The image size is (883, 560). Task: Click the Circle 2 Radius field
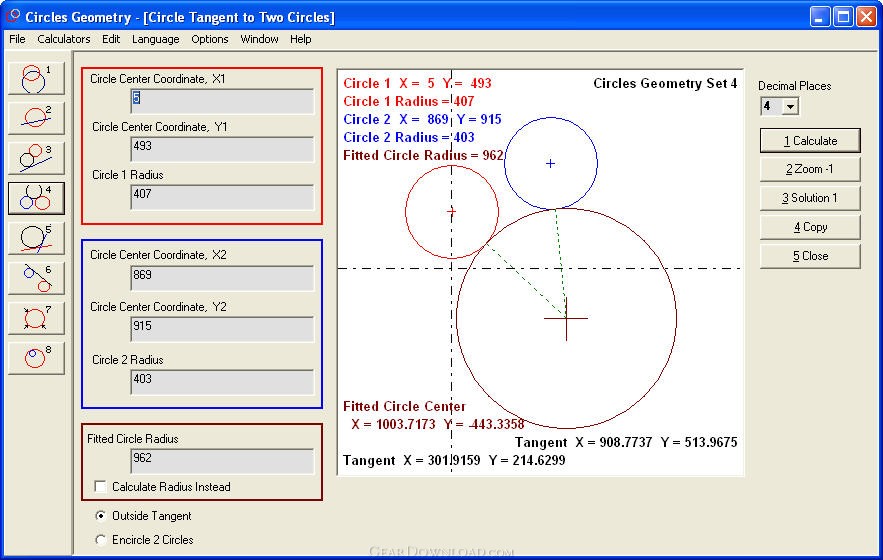(x=222, y=382)
